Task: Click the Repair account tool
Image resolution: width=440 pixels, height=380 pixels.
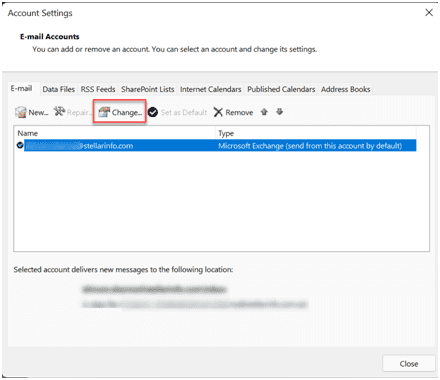Action: [73, 112]
